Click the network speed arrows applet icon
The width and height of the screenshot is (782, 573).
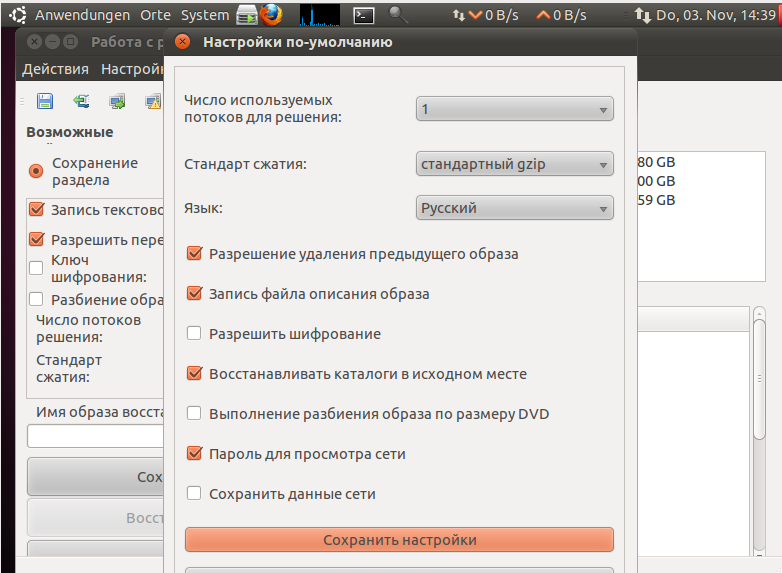pyautogui.click(x=458, y=15)
